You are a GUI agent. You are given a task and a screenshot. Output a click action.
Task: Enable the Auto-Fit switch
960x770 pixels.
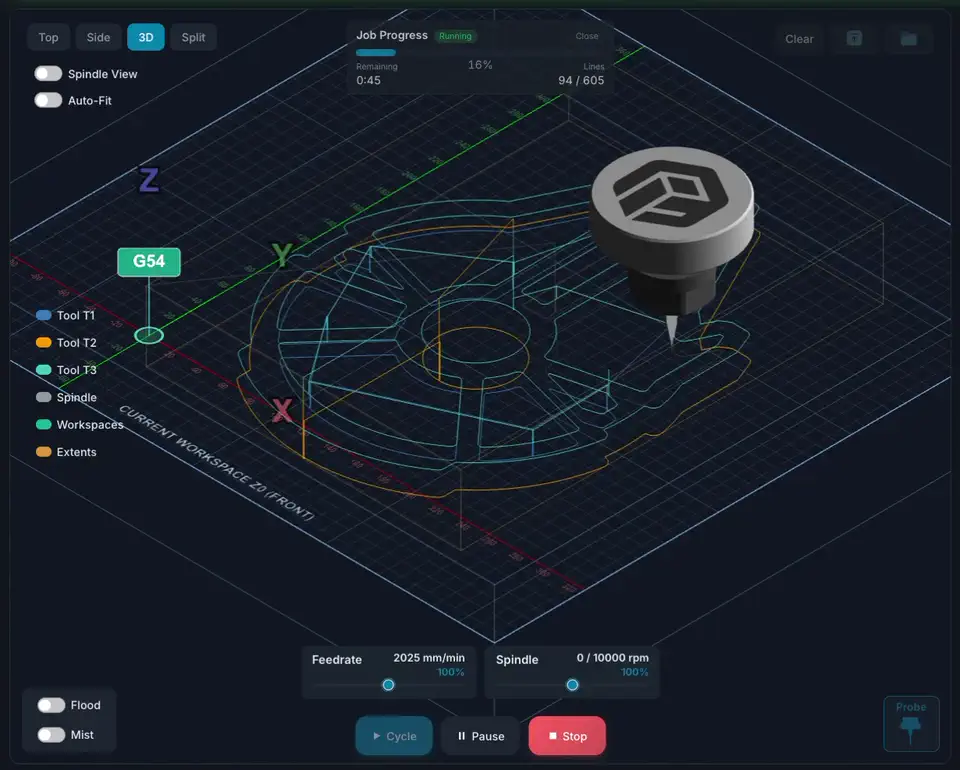pos(48,100)
